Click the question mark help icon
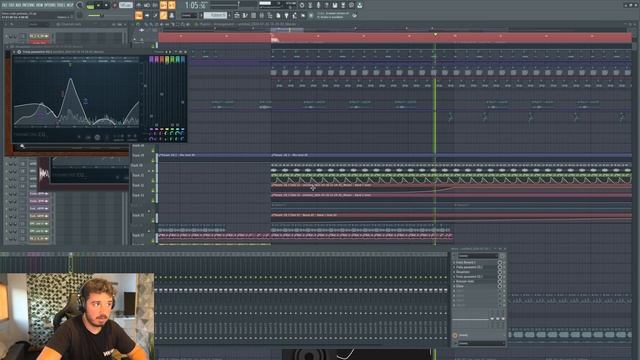 [x=327, y=5]
